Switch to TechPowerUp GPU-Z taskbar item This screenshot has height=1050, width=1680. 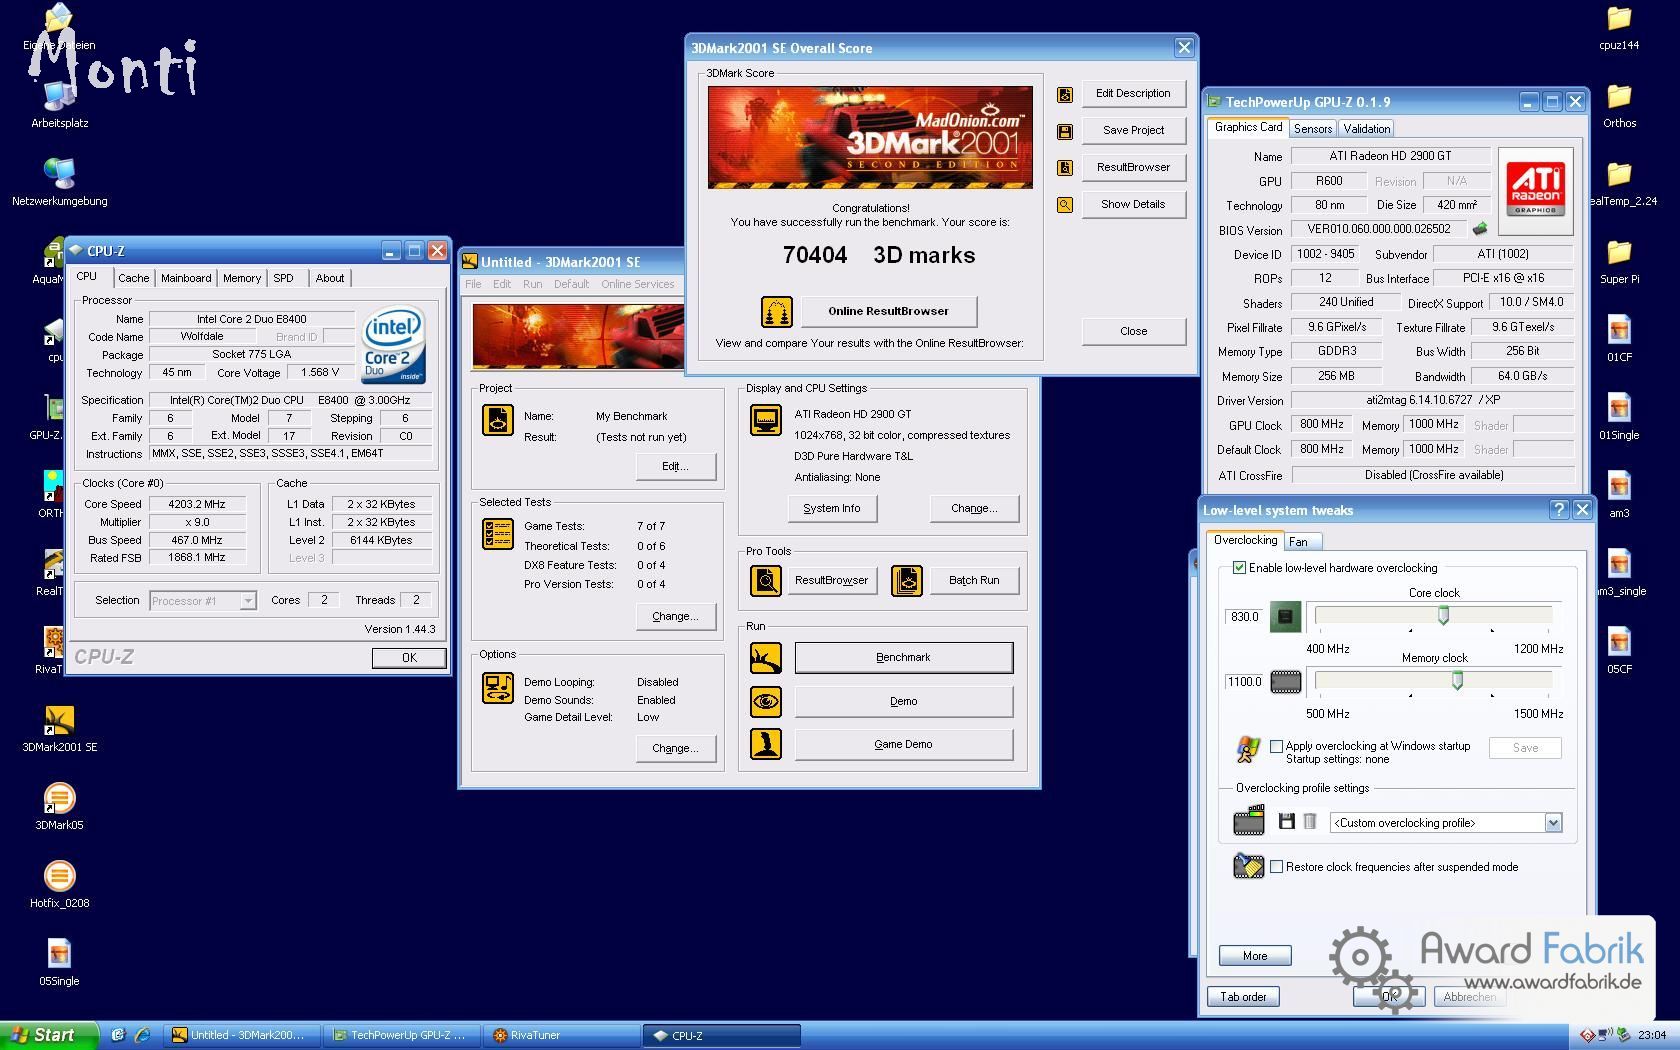click(403, 1036)
